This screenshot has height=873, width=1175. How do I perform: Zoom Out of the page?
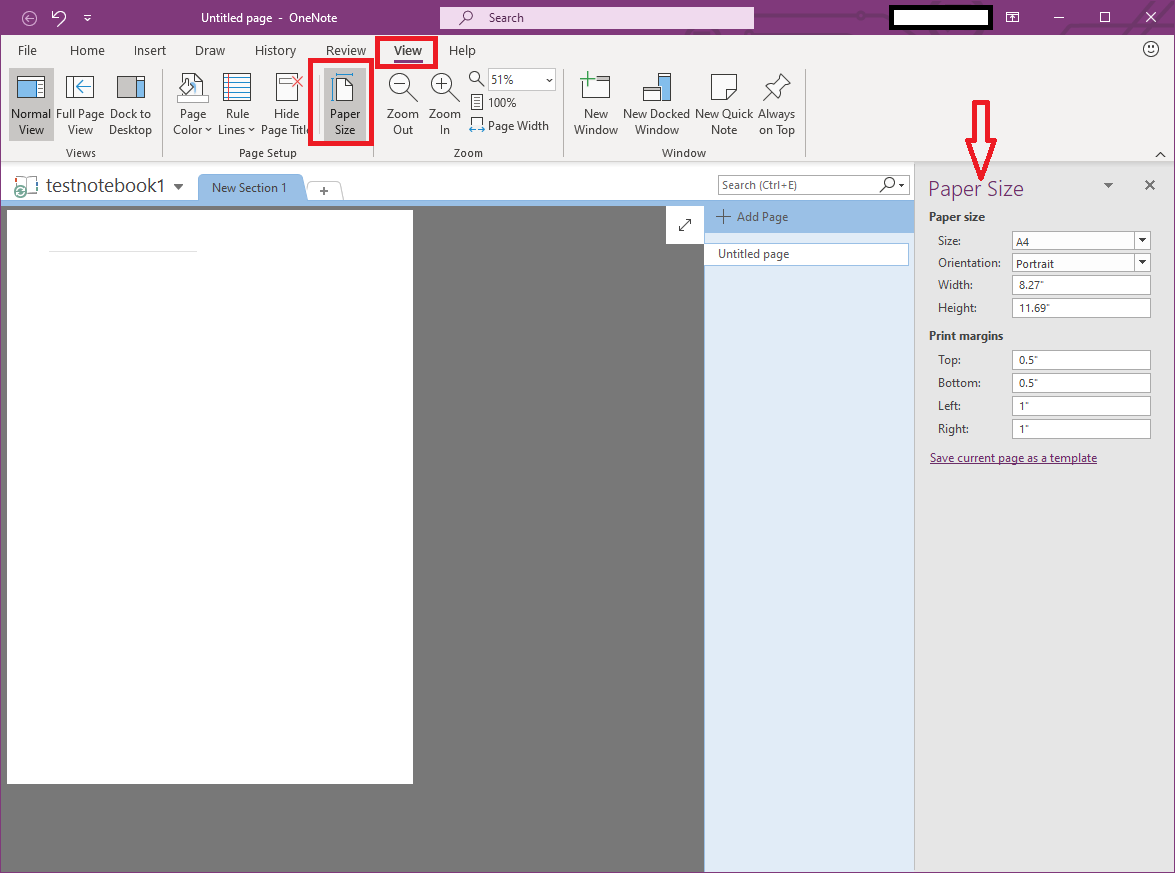click(402, 104)
